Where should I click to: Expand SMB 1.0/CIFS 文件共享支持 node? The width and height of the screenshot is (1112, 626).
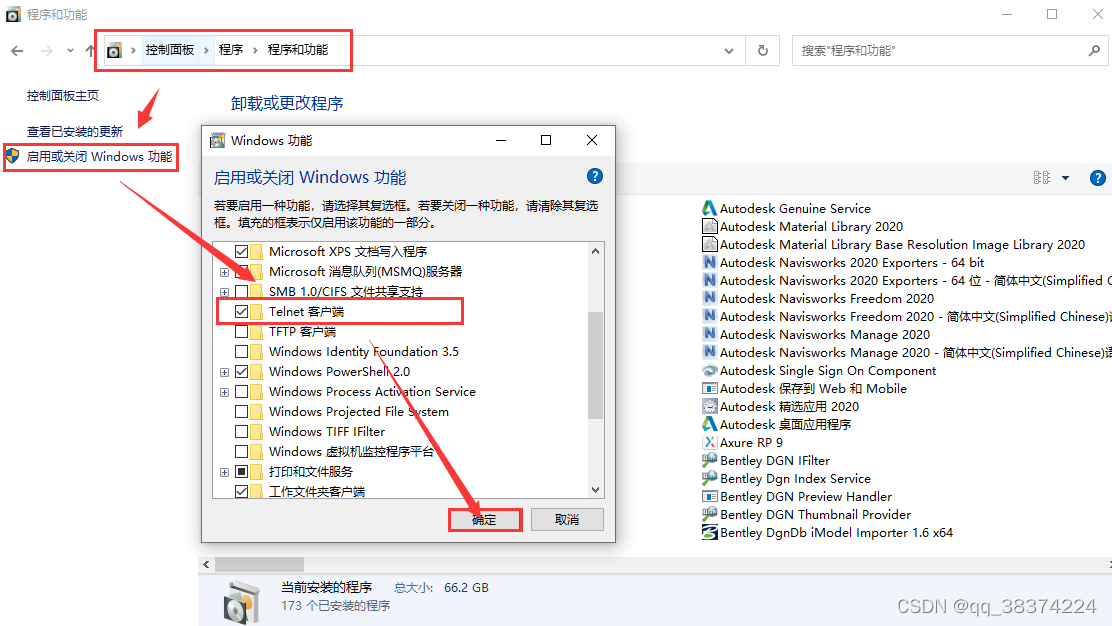pyautogui.click(x=224, y=292)
